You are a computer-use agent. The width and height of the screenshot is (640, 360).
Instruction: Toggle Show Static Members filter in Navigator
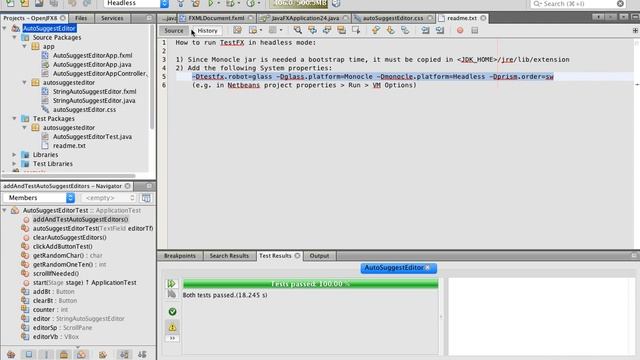[46, 354]
